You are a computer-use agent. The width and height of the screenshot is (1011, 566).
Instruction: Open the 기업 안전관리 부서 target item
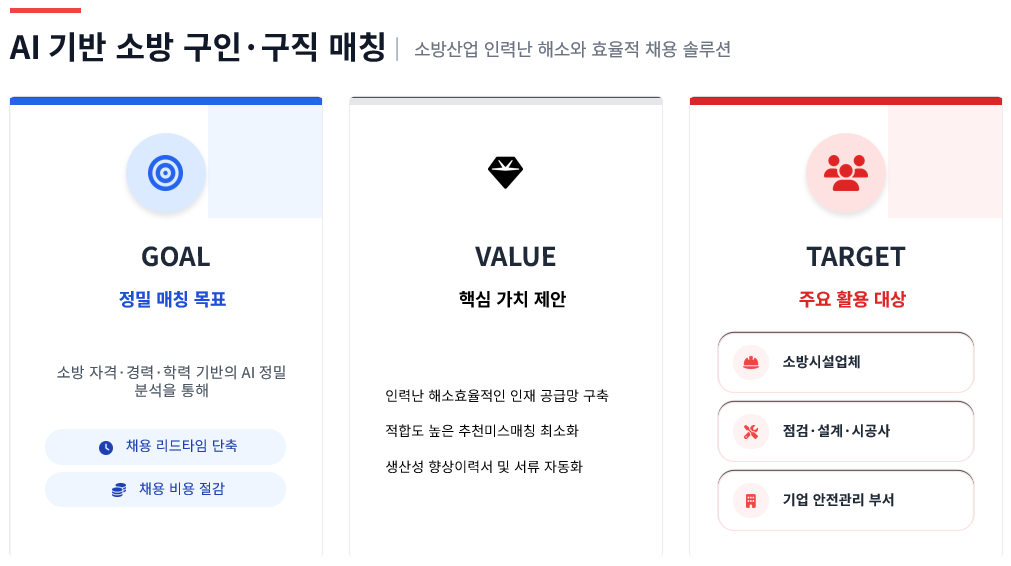[845, 500]
